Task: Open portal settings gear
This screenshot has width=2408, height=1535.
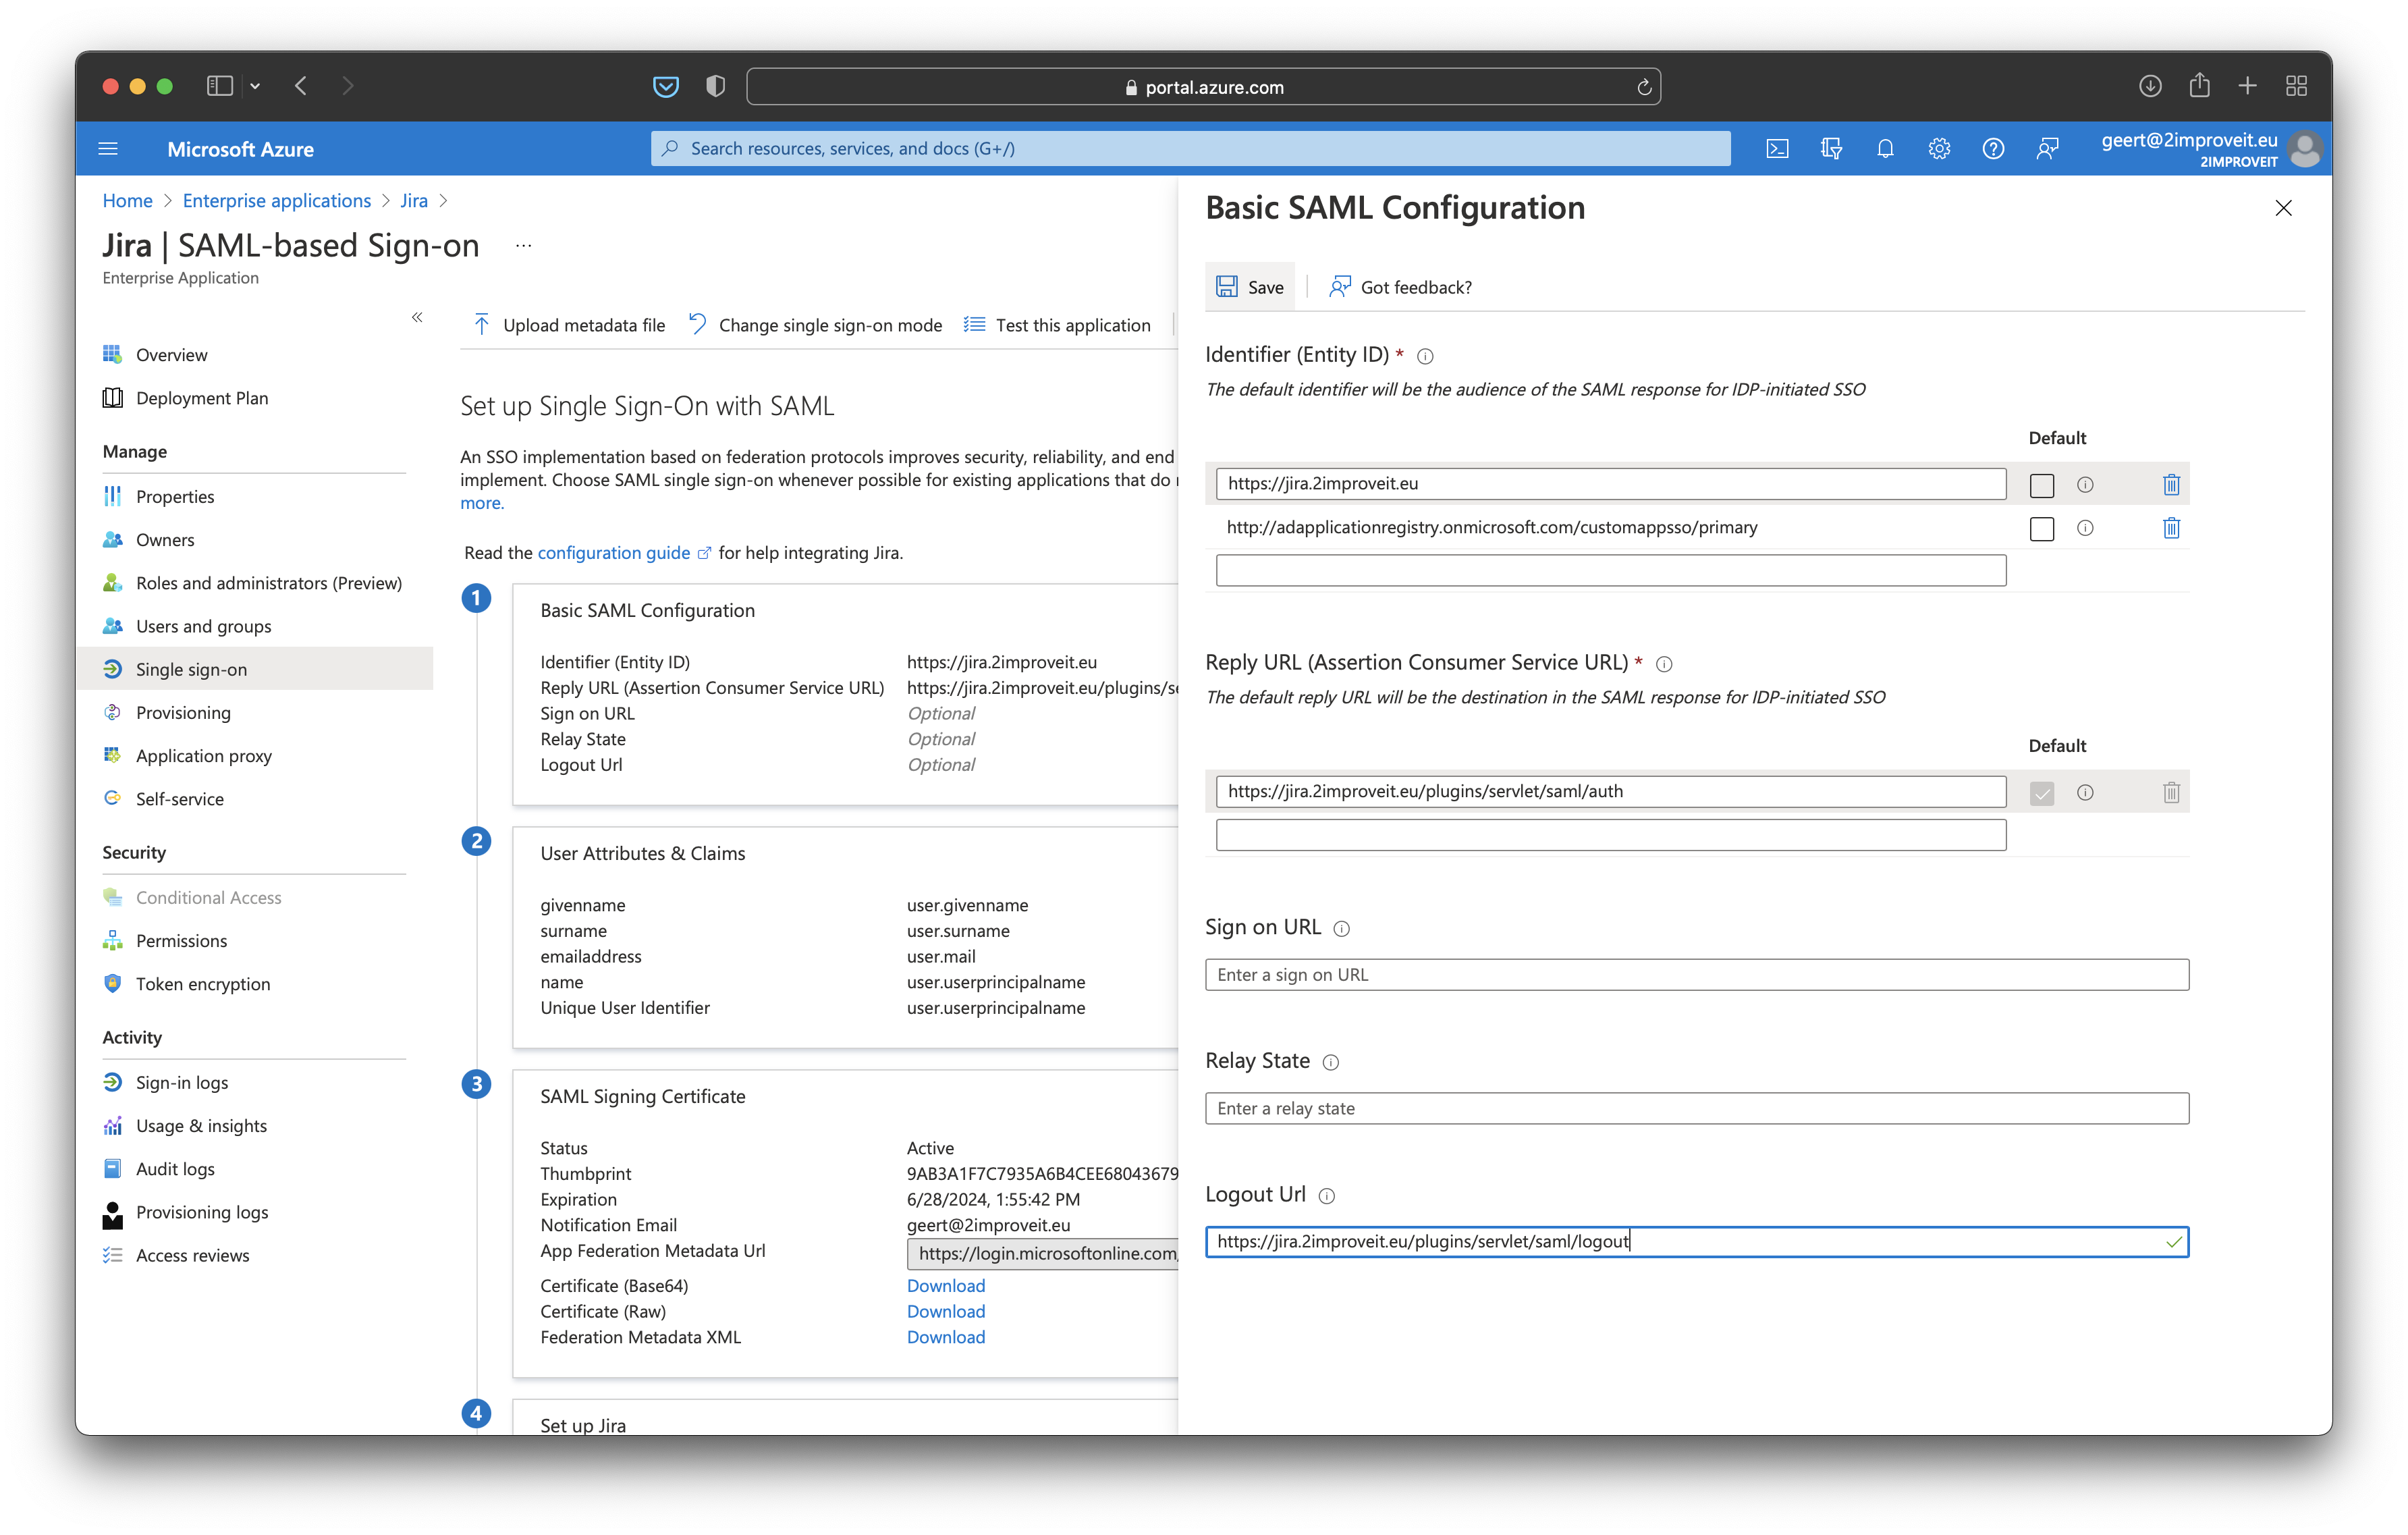Action: tap(1939, 149)
